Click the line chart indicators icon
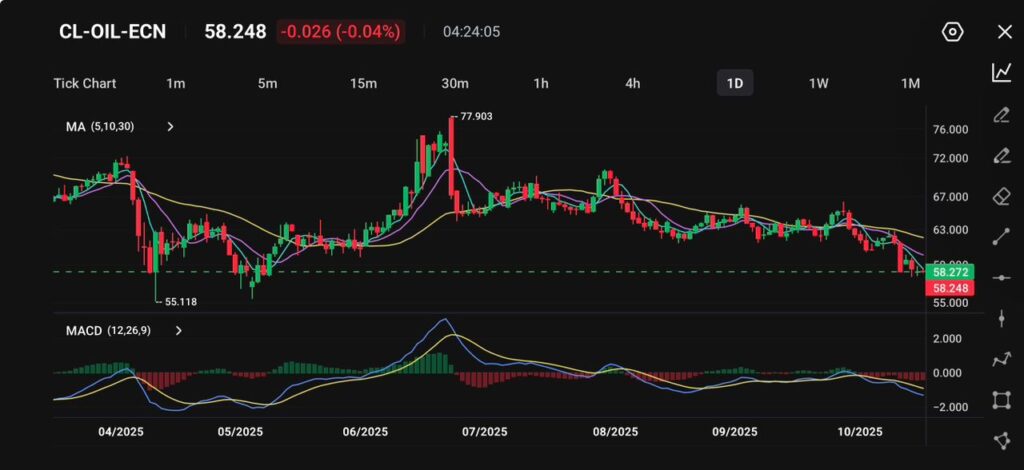 click(x=1001, y=73)
